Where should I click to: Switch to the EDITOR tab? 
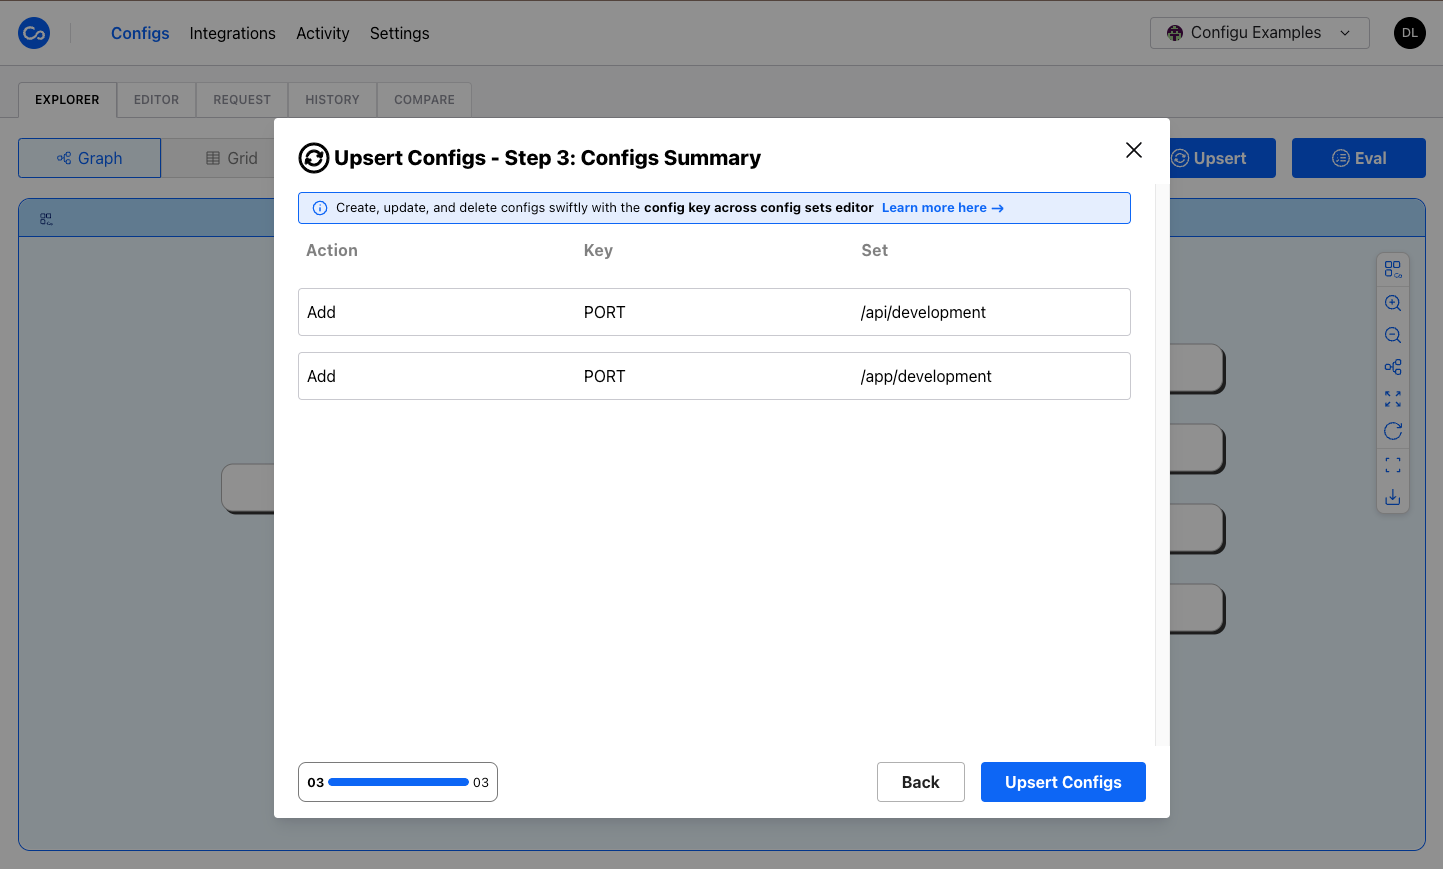click(x=156, y=100)
